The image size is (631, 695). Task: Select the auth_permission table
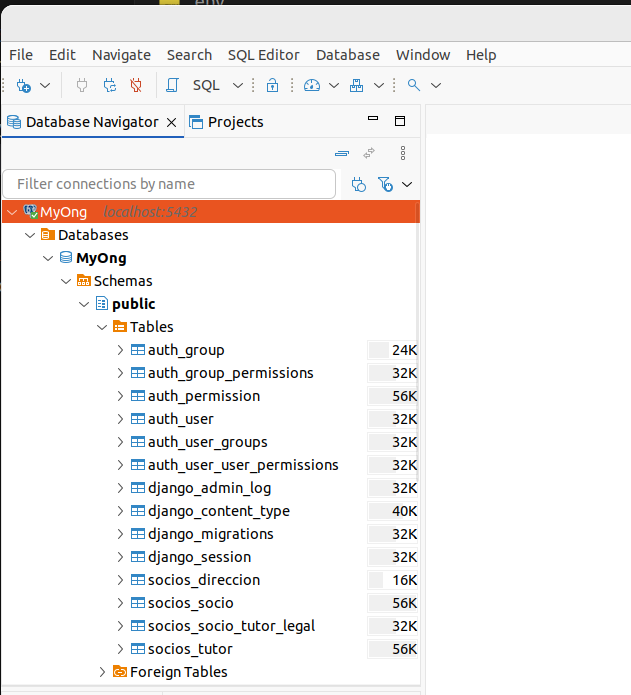(204, 396)
